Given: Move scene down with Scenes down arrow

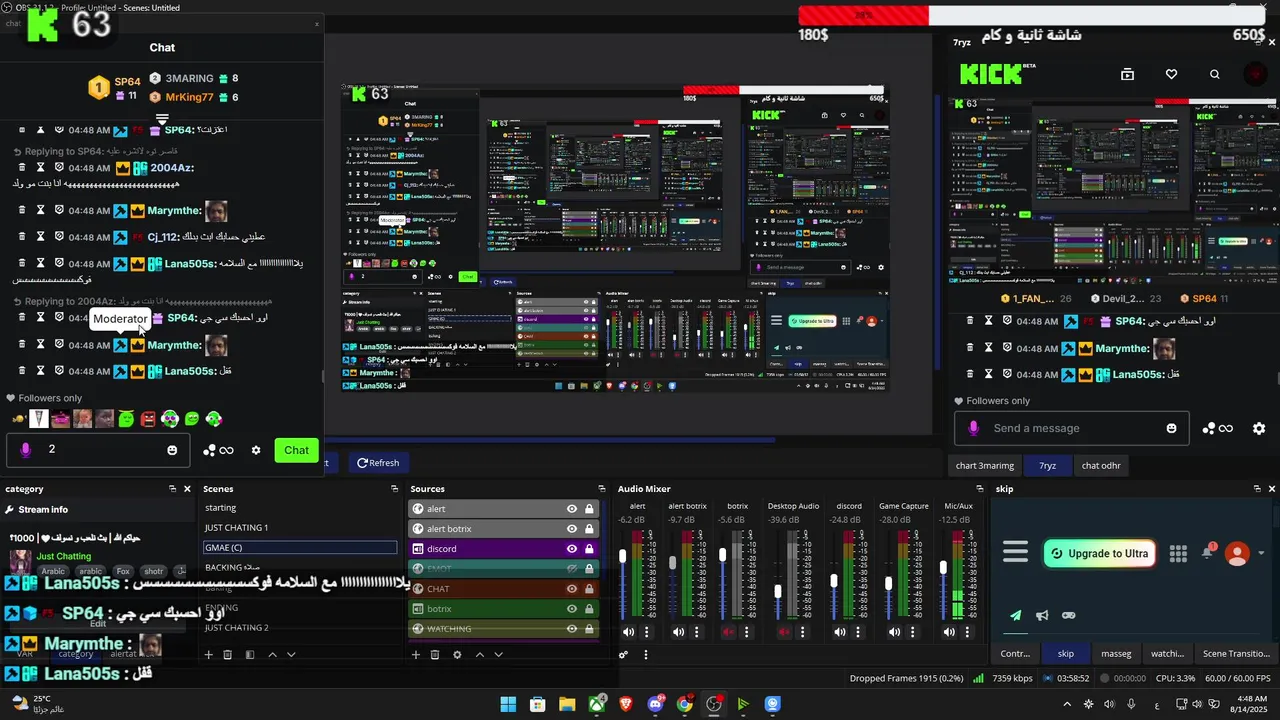Looking at the screenshot, I should pyautogui.click(x=291, y=655).
